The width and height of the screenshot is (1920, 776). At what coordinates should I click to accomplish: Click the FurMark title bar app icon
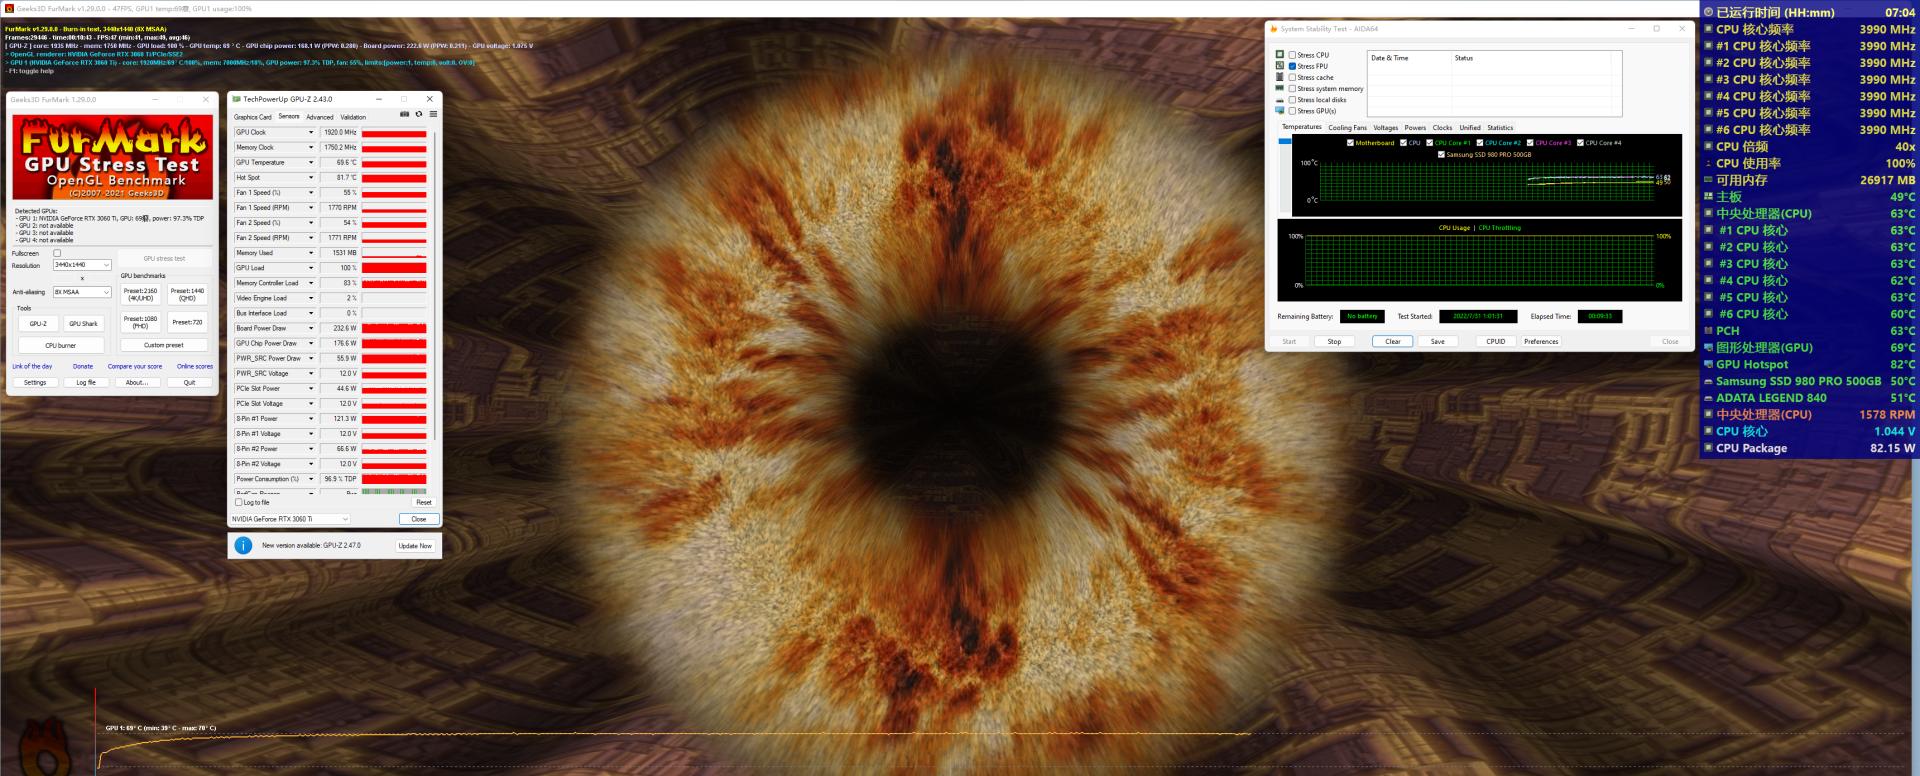[10, 9]
